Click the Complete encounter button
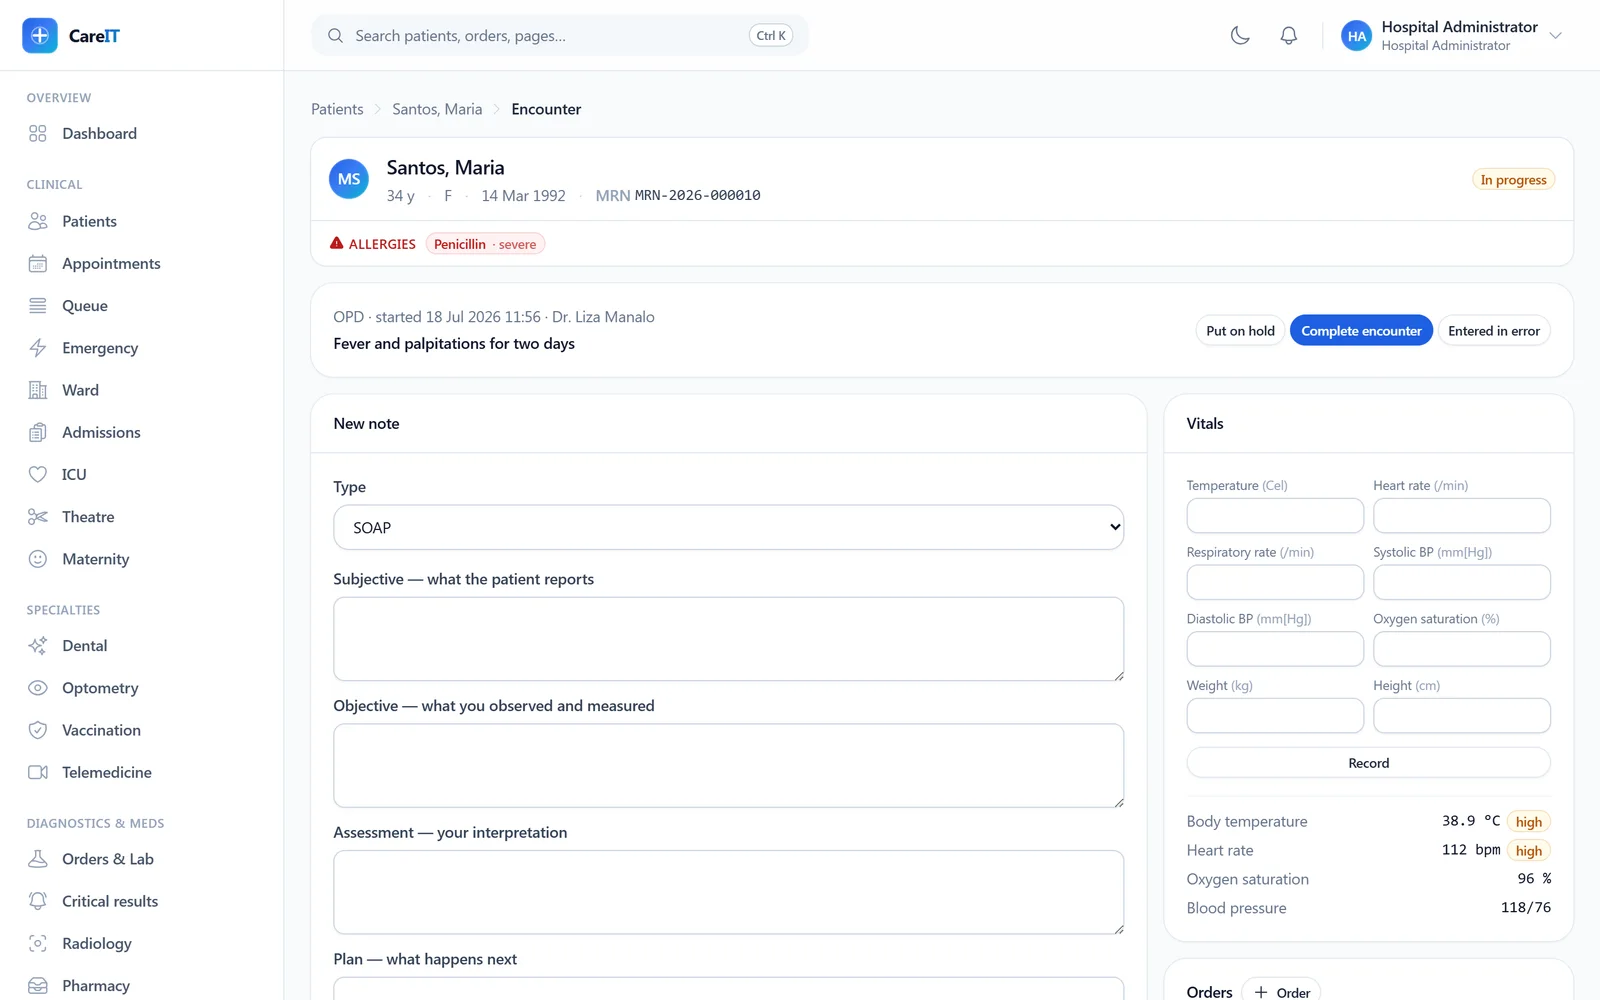The height and width of the screenshot is (1000, 1600). (x=1361, y=331)
